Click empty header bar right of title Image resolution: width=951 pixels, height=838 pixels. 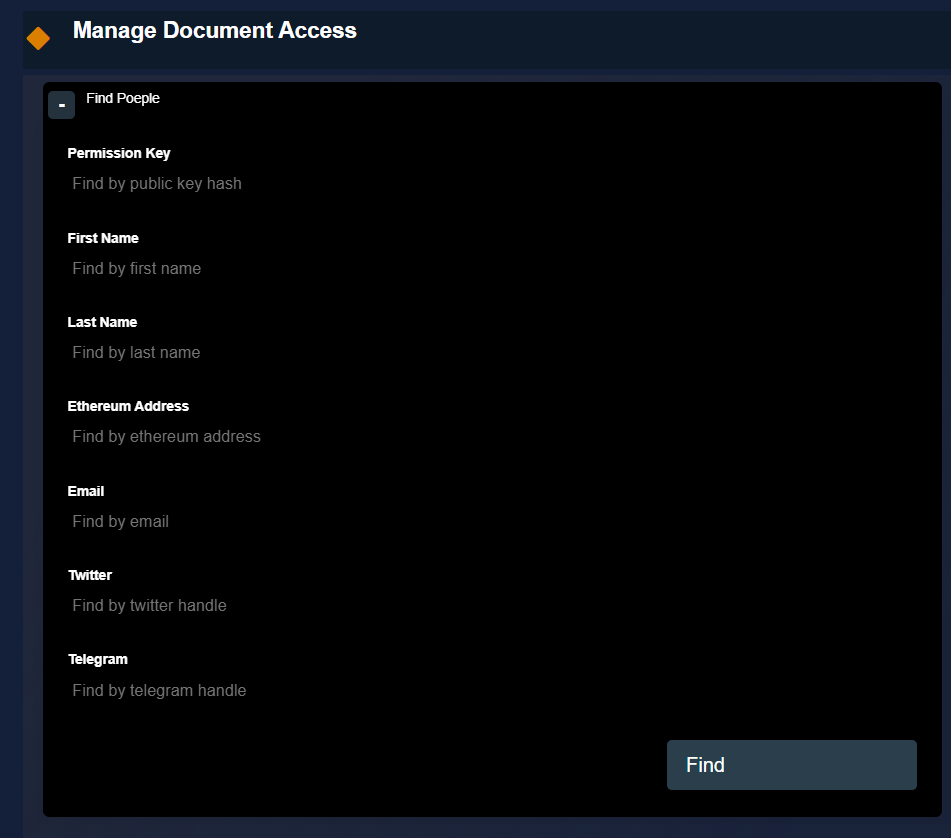pyautogui.click(x=650, y=38)
